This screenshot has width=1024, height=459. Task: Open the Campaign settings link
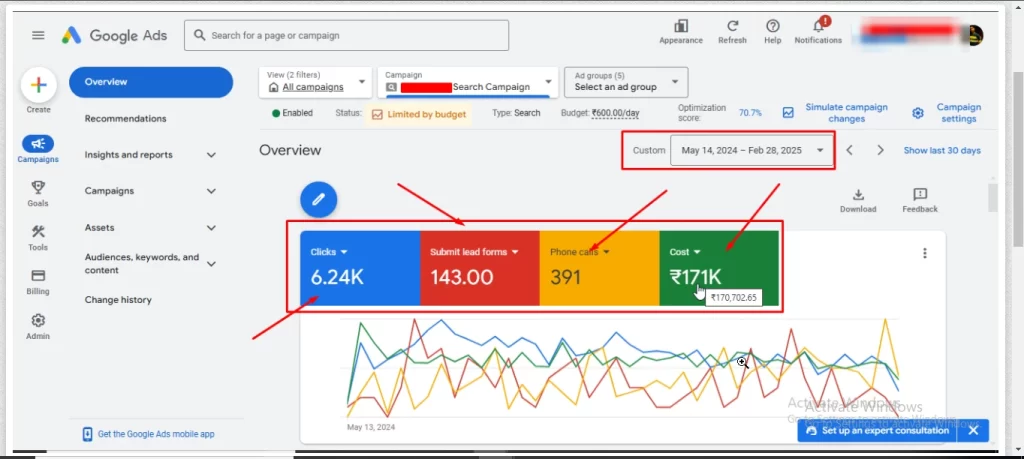coord(959,113)
